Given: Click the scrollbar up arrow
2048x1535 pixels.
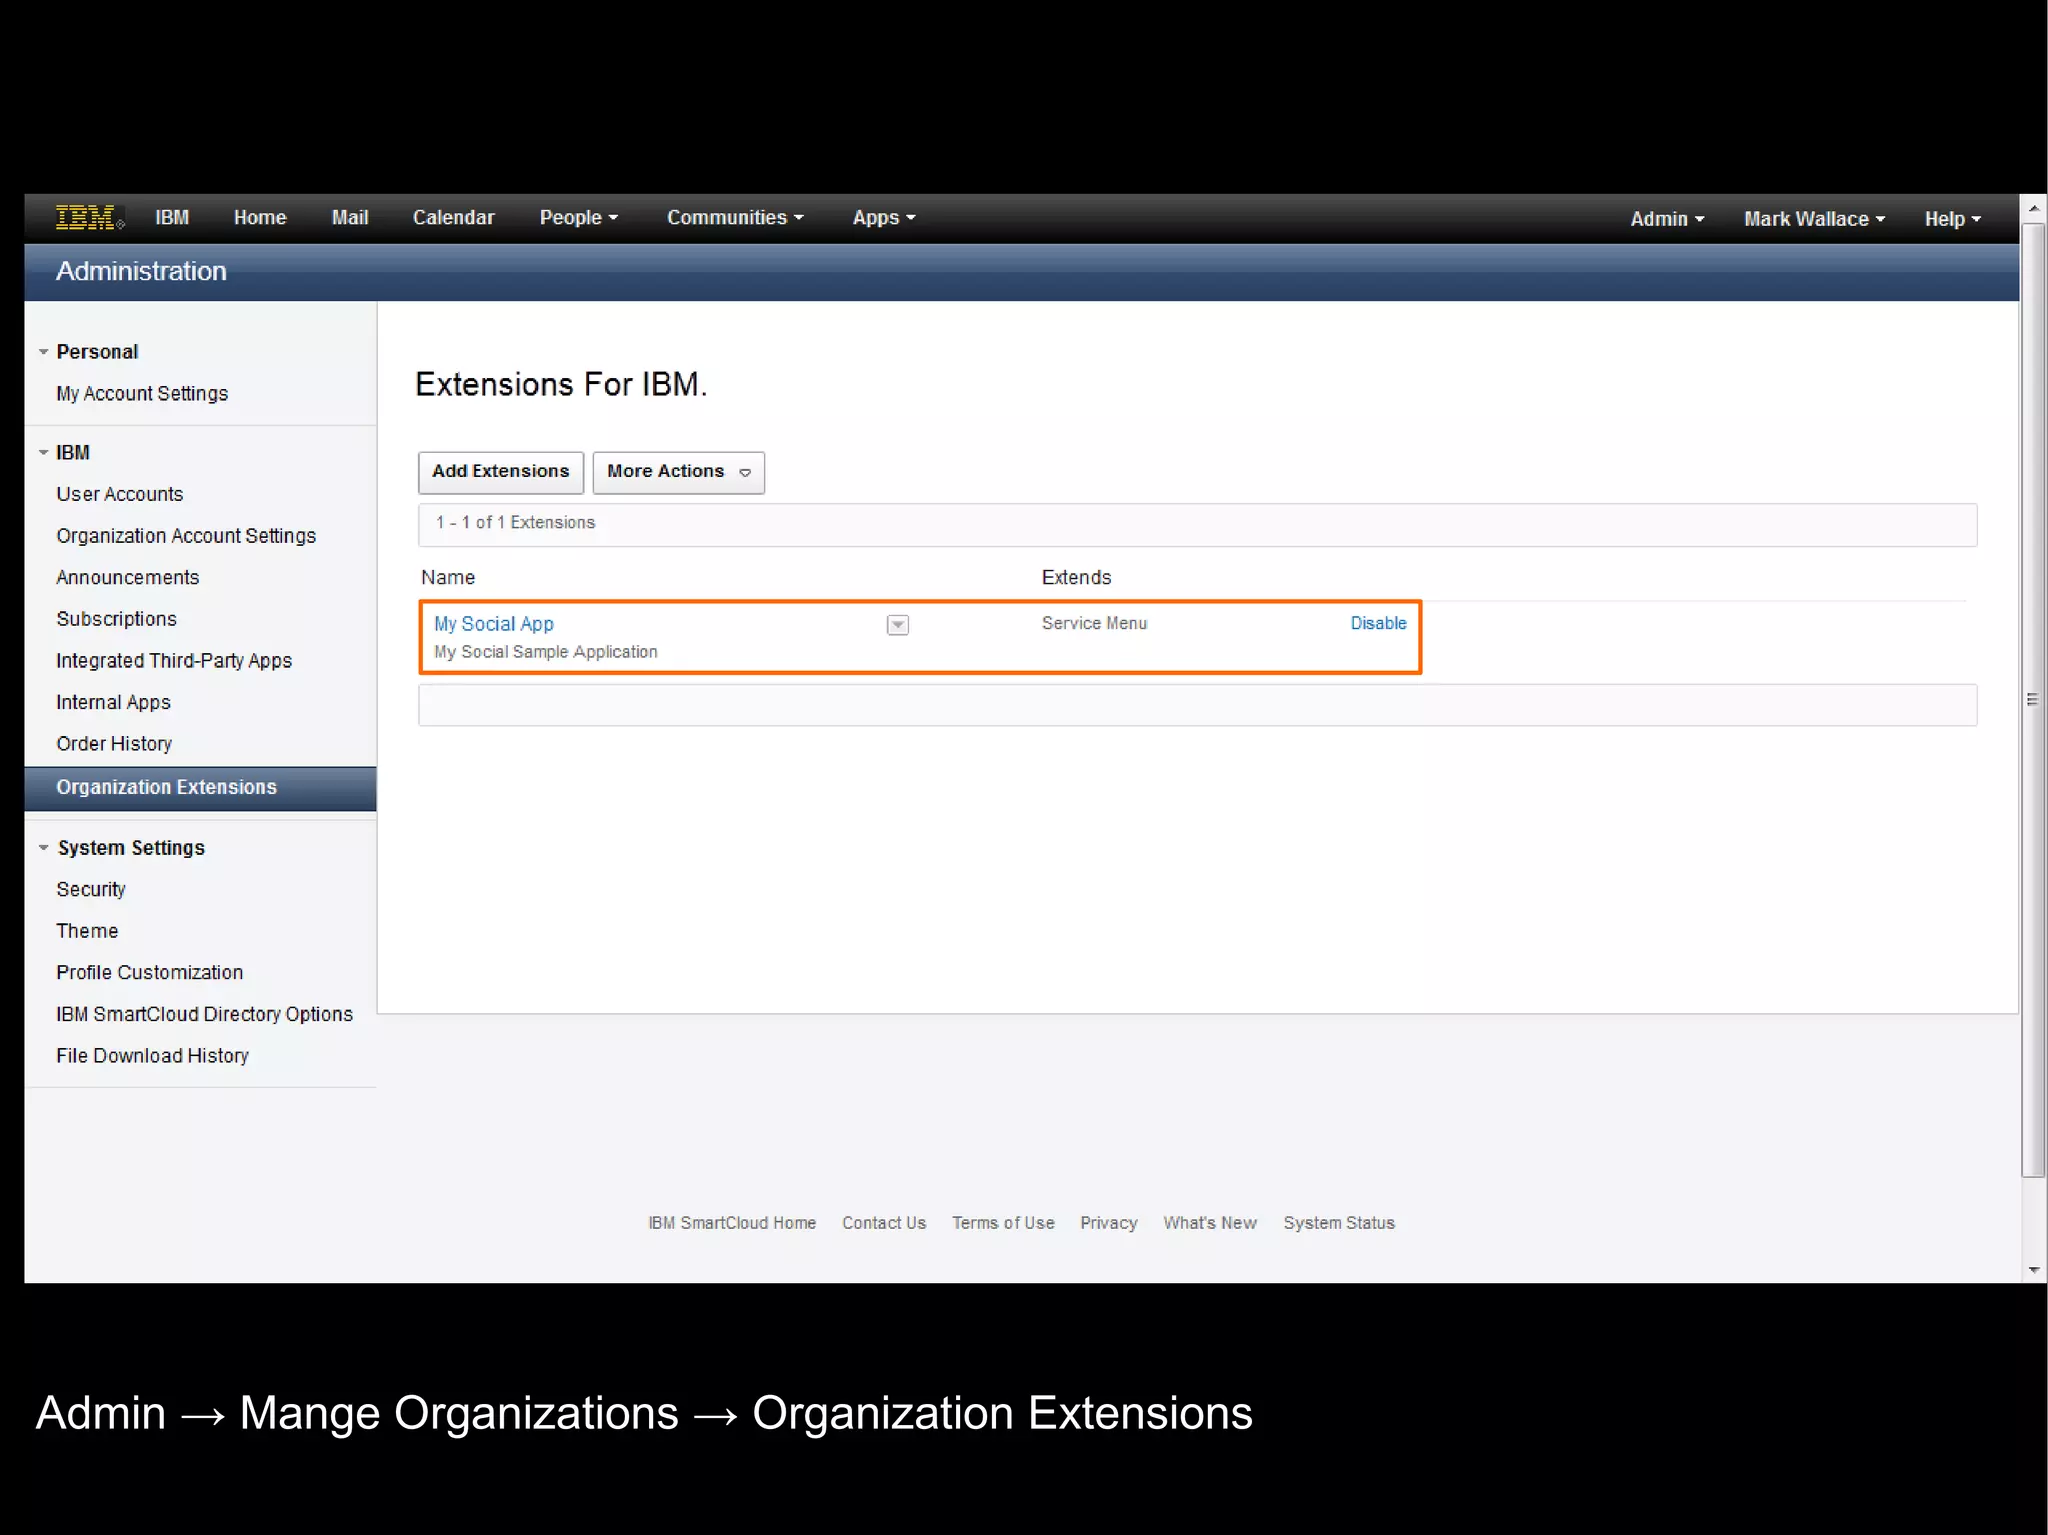Looking at the screenshot, I should pos(2033,208).
